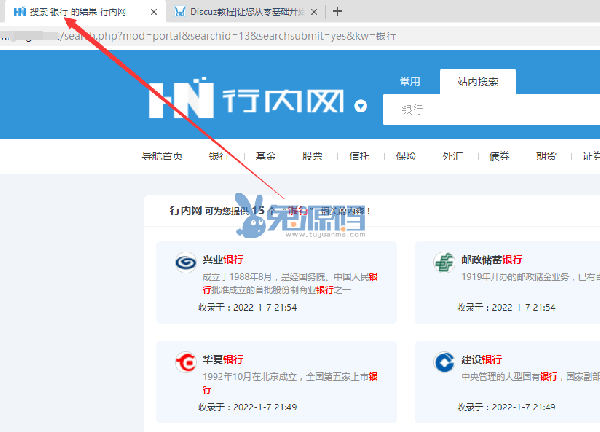Switch to the Discuz tutorial browser tab

245,12
